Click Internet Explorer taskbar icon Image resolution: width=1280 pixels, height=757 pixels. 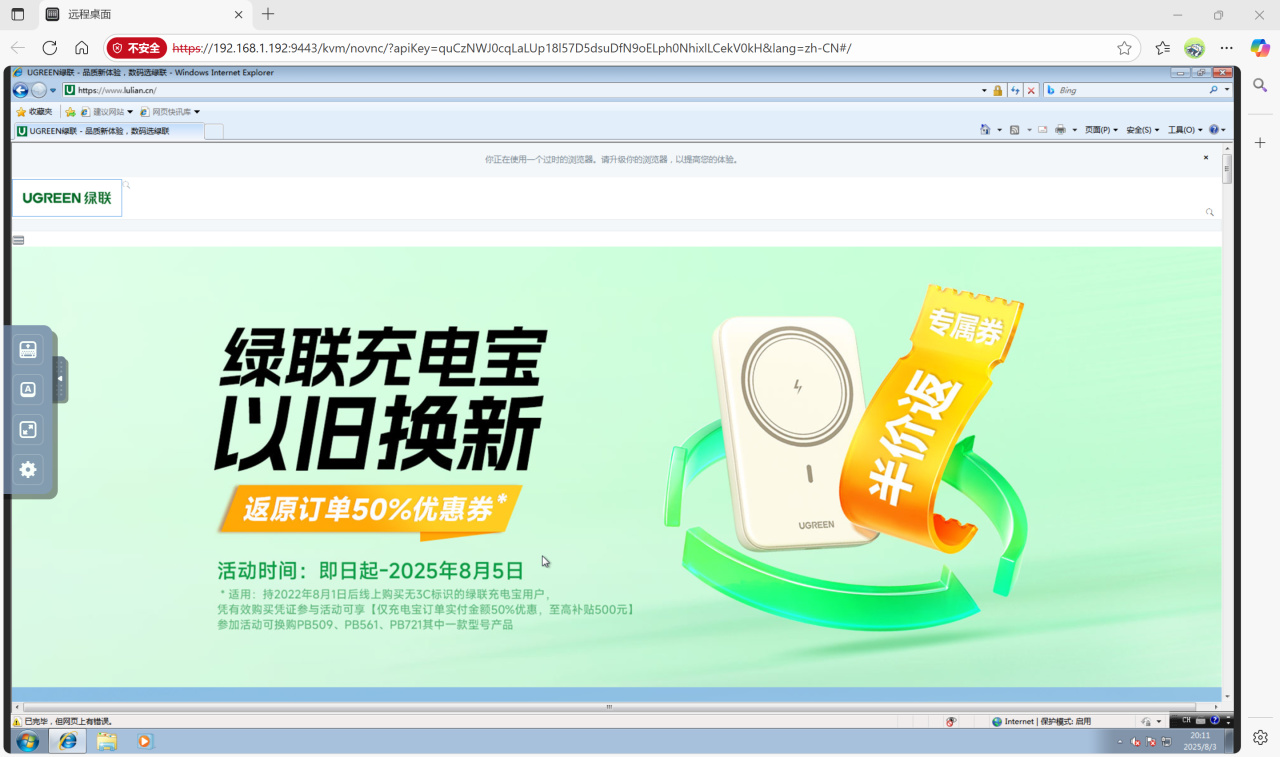(68, 741)
